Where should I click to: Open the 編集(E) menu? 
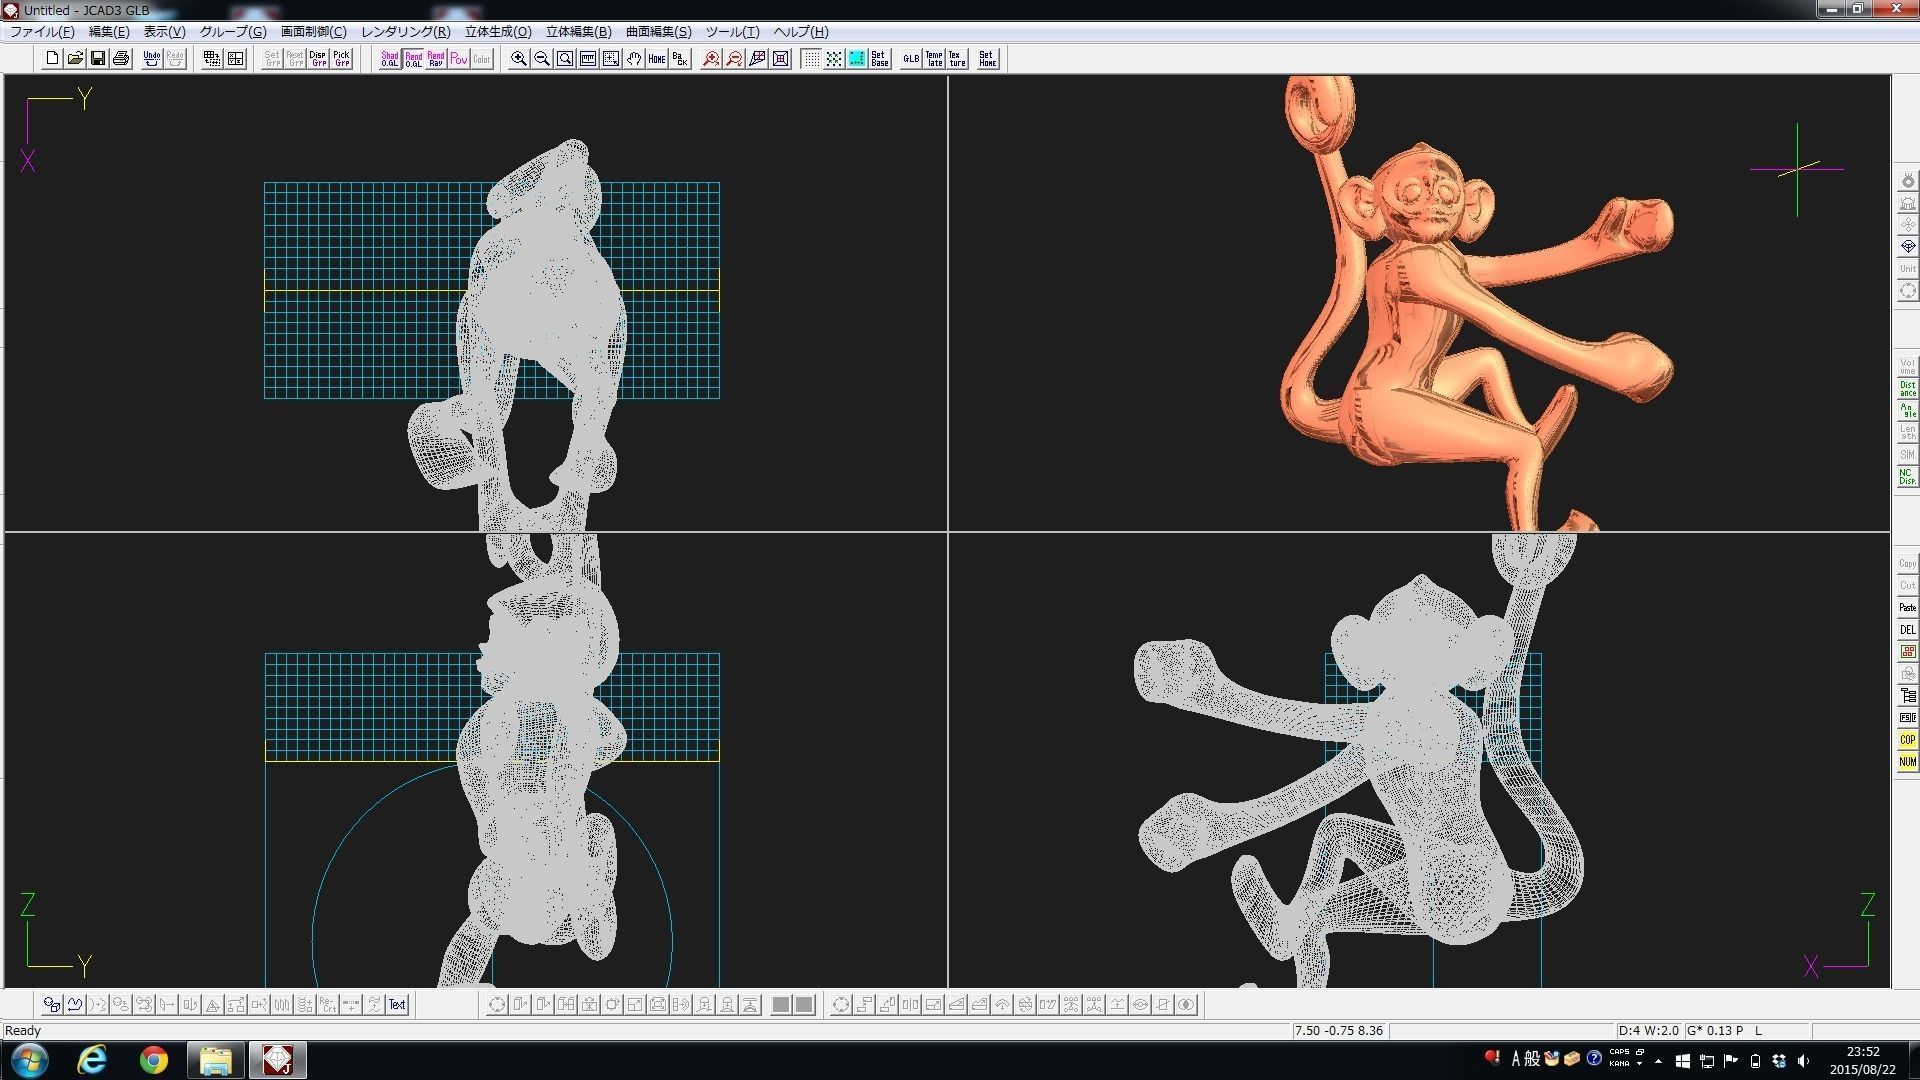(x=109, y=32)
